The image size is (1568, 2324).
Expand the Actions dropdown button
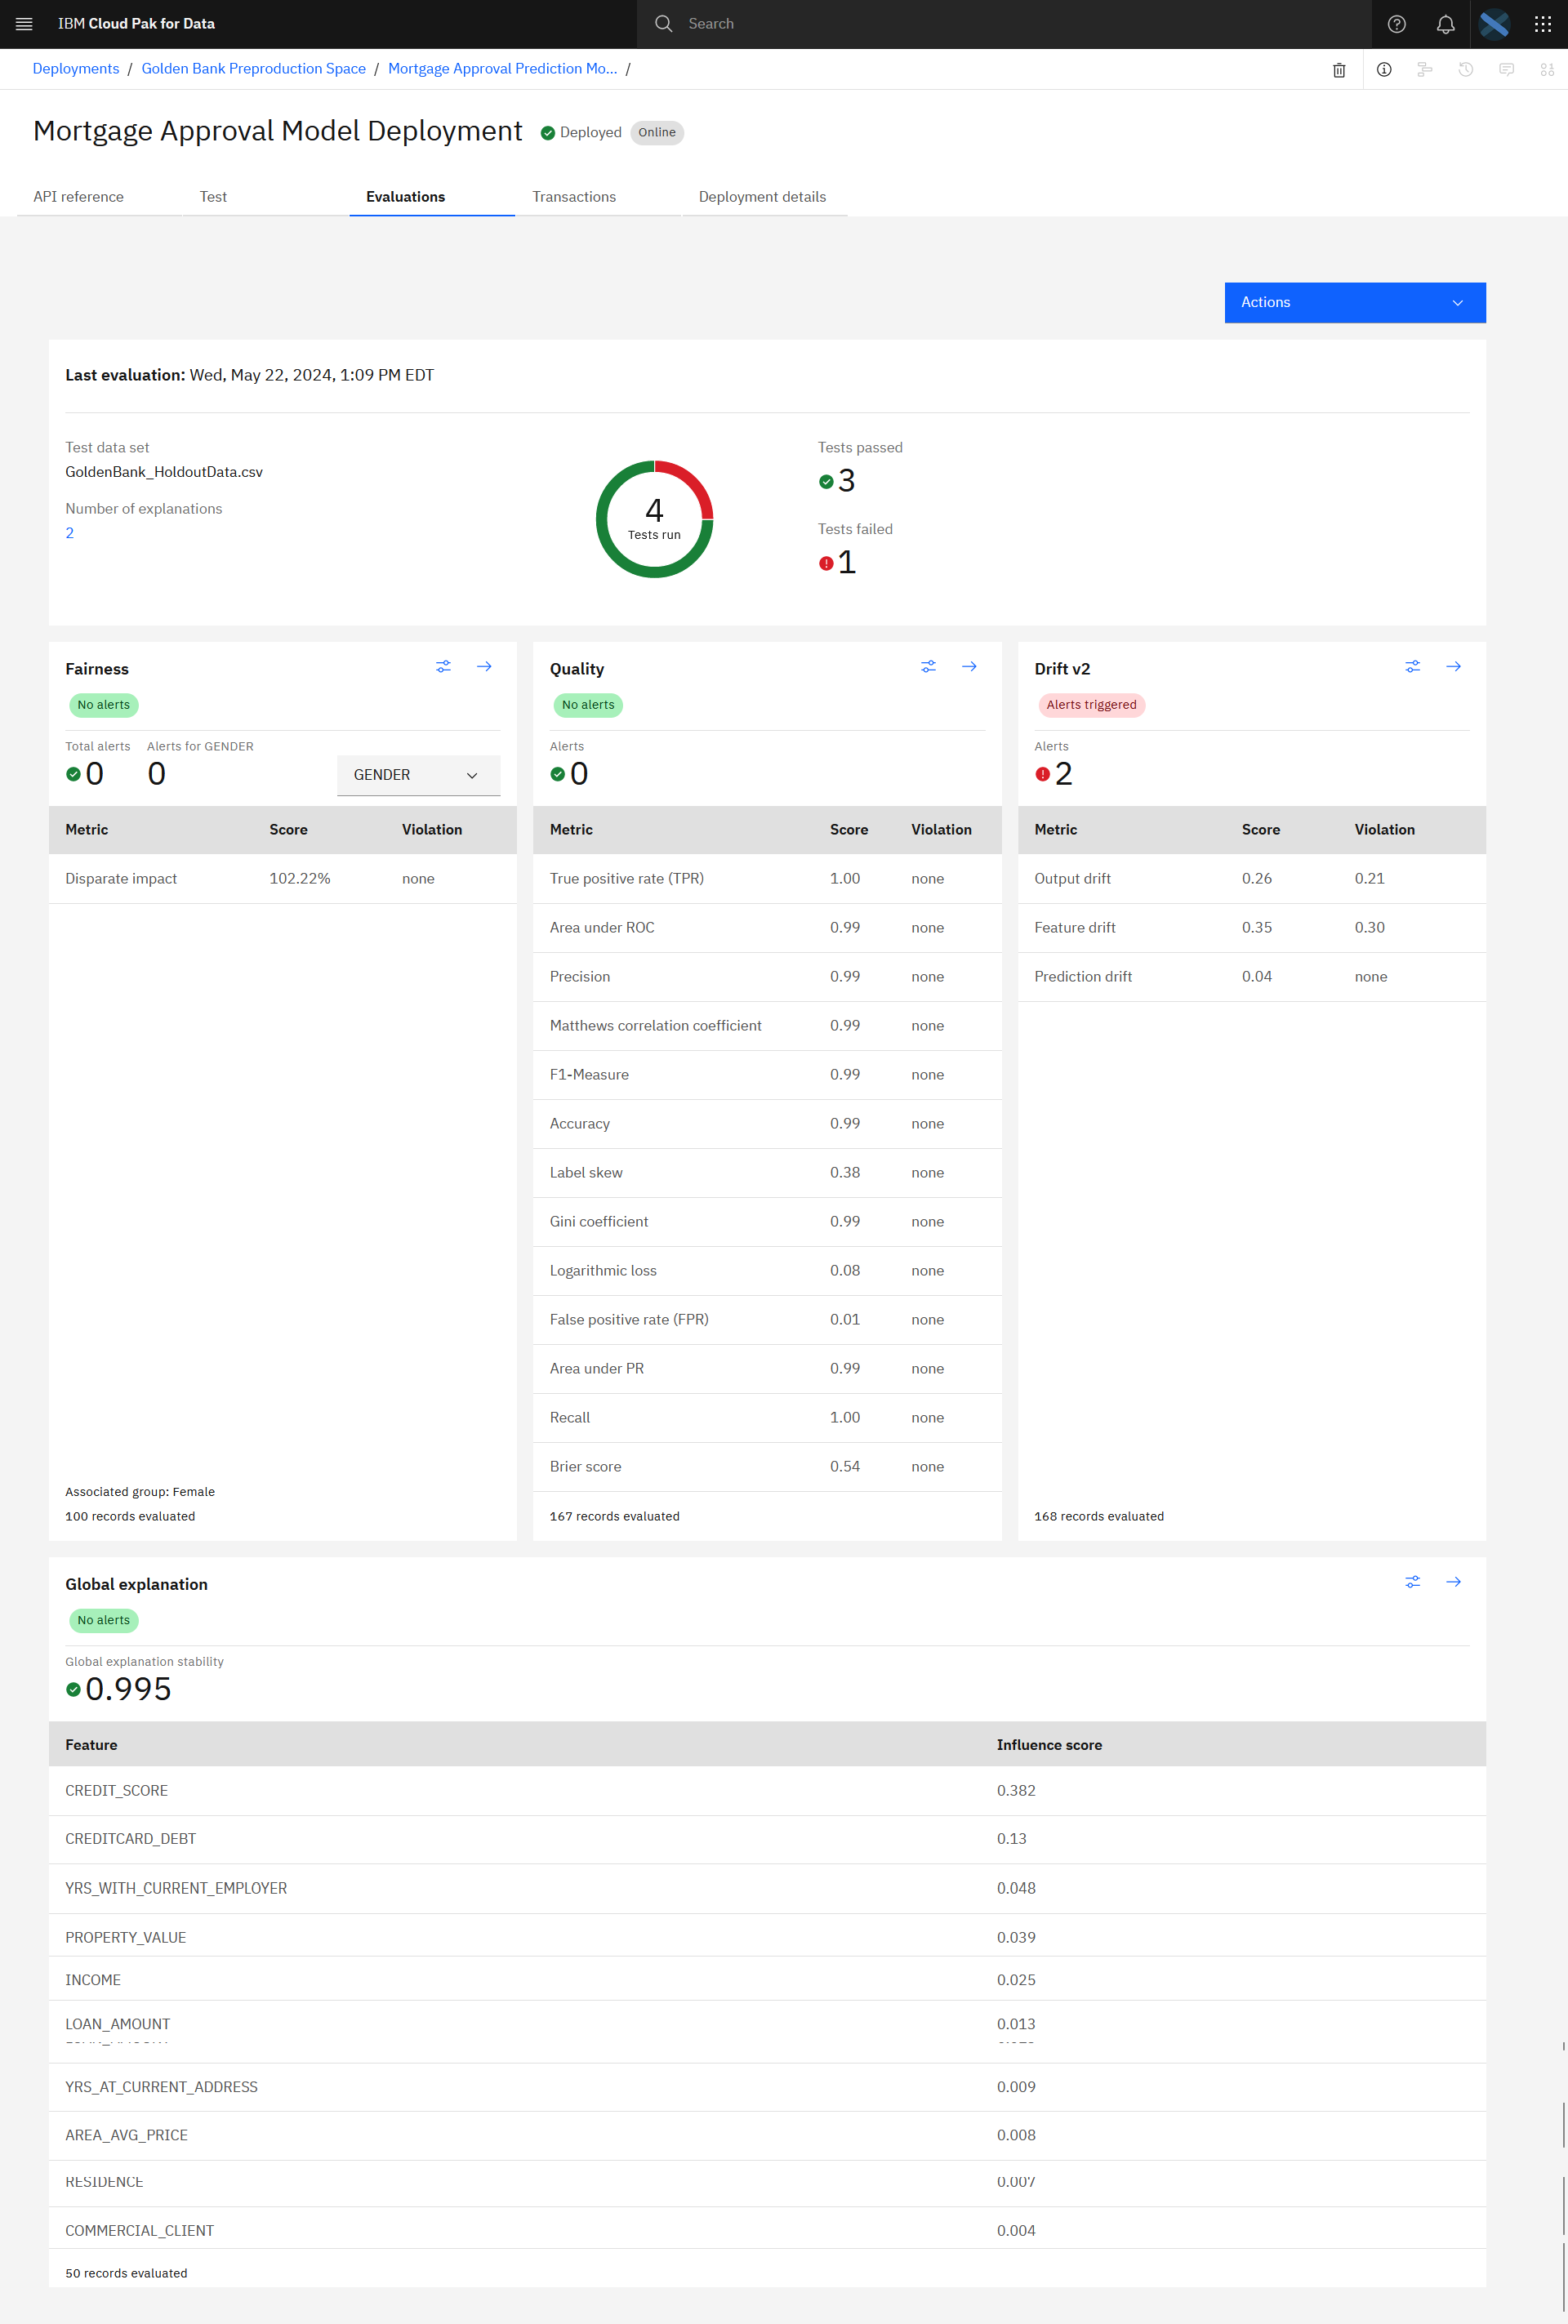1355,302
